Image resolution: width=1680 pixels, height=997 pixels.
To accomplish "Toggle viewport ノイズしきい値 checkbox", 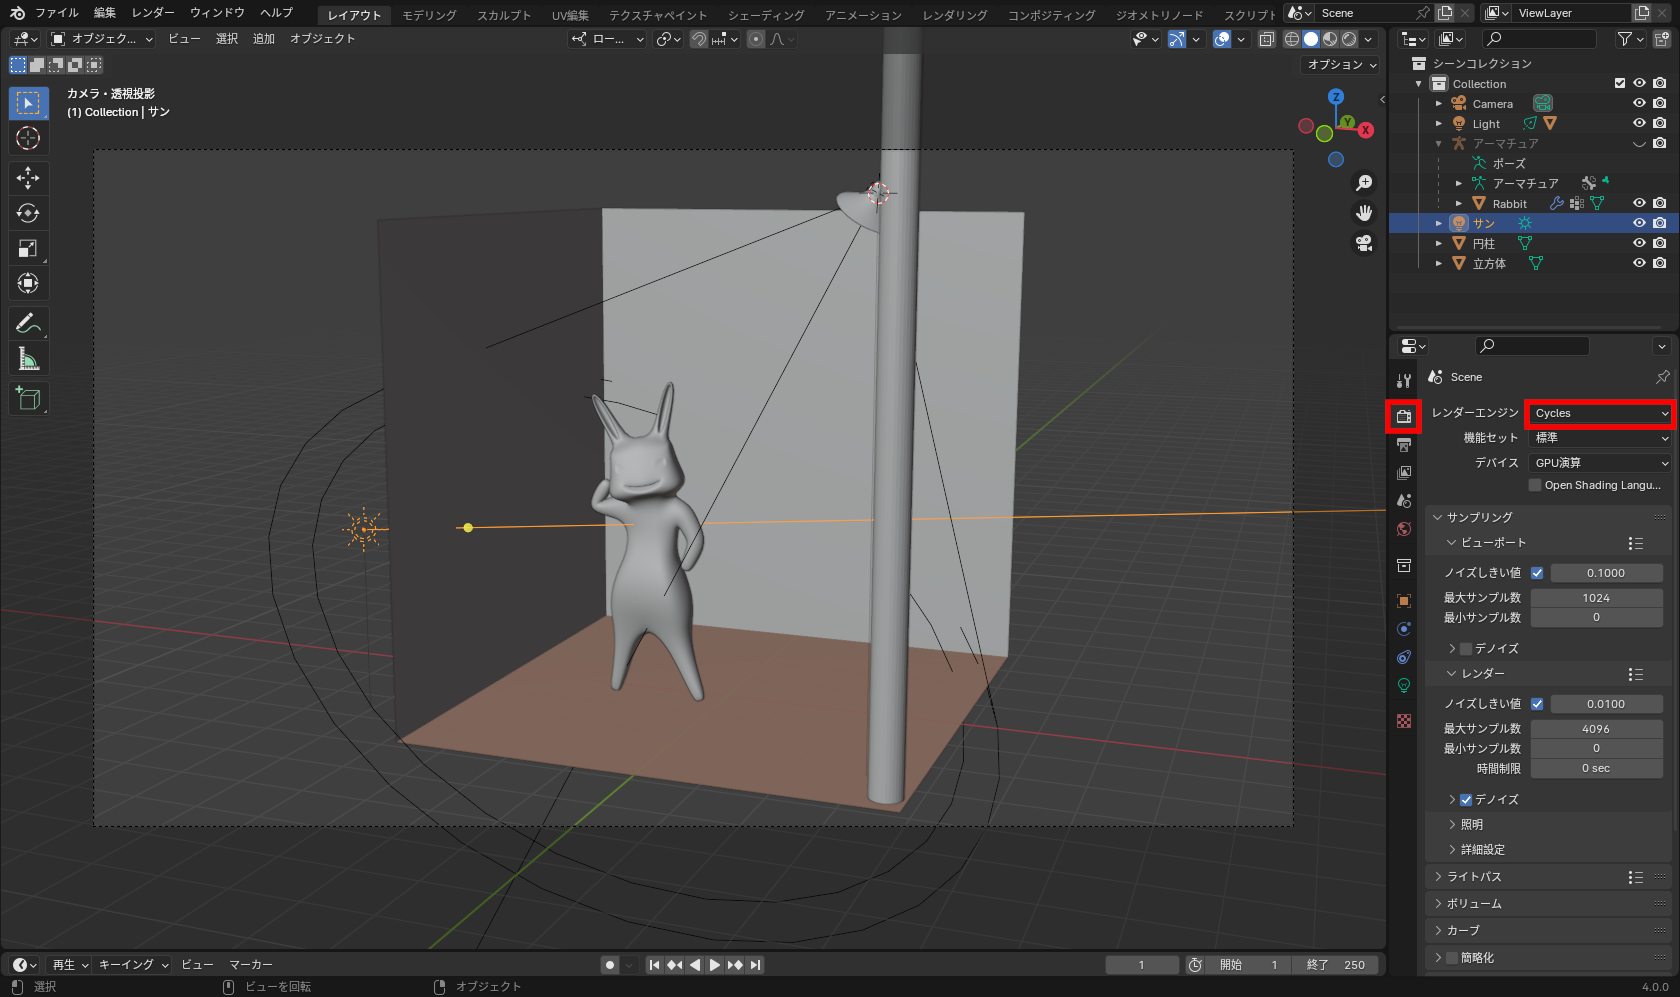I will [x=1537, y=573].
